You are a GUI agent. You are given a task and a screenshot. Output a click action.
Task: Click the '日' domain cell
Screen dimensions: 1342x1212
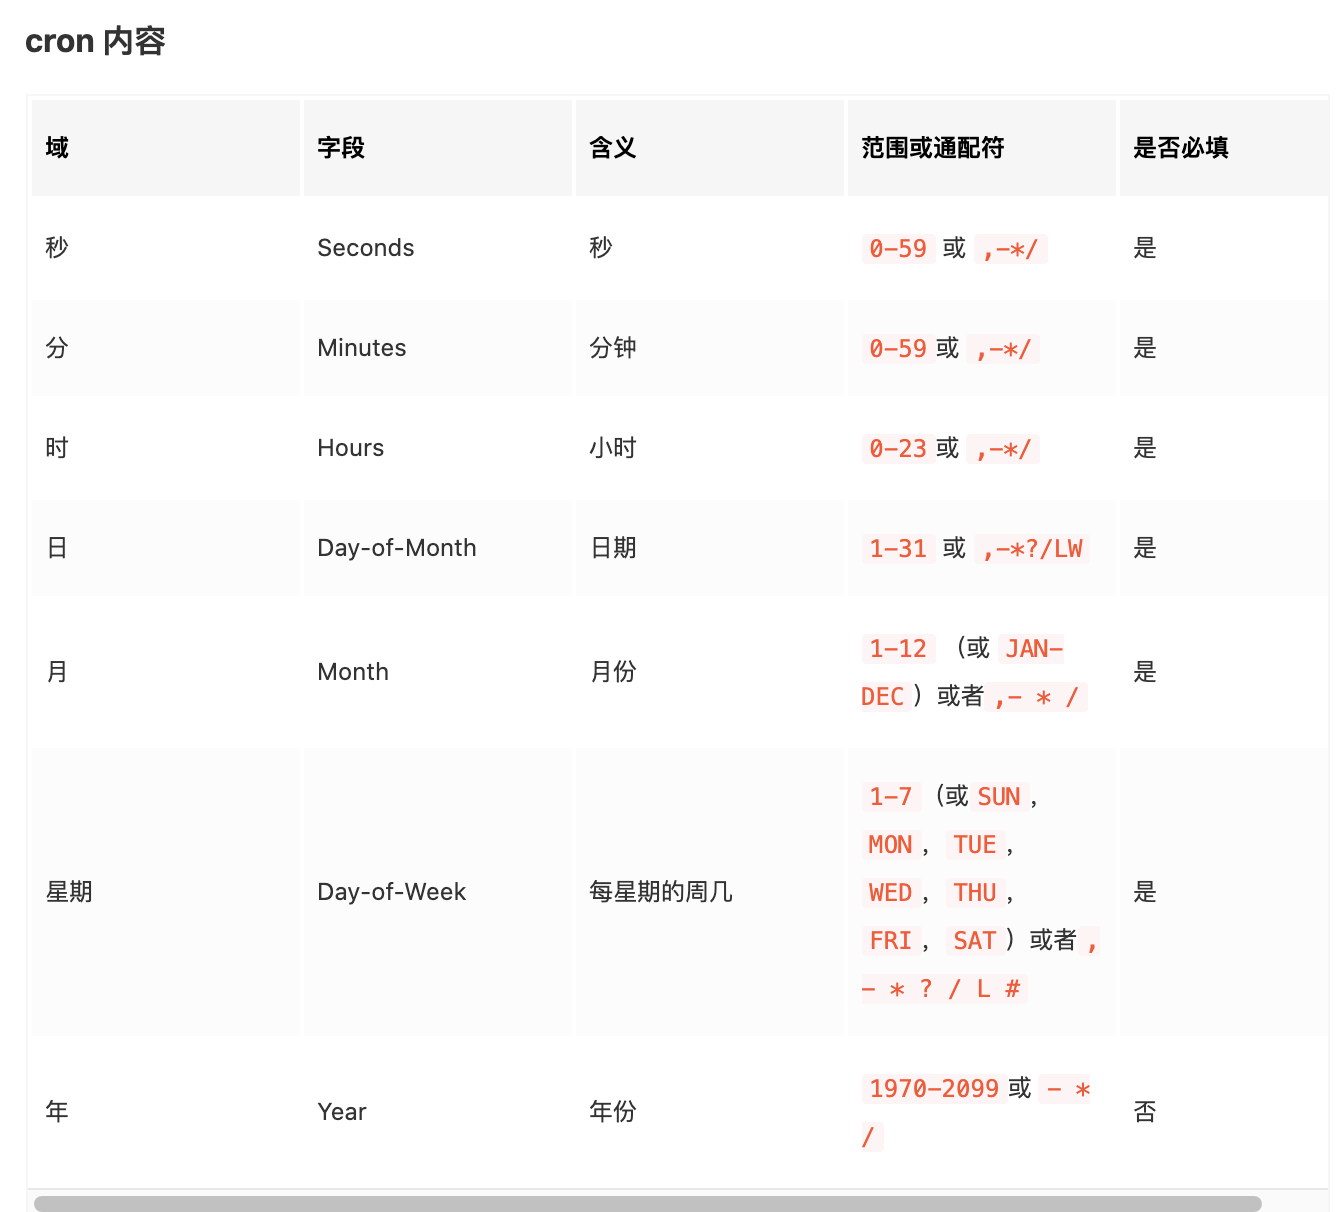(x=166, y=548)
